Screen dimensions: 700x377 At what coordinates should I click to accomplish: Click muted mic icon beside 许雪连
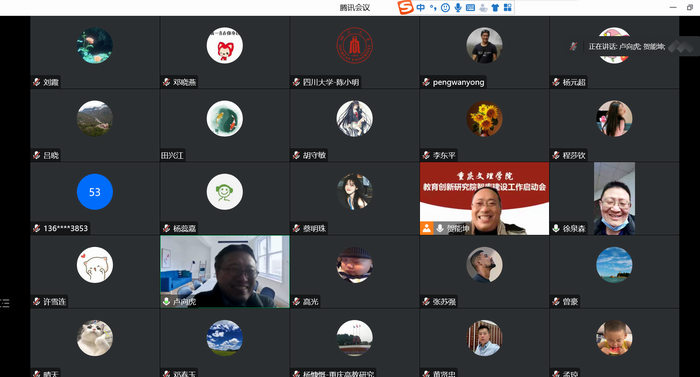(x=36, y=302)
